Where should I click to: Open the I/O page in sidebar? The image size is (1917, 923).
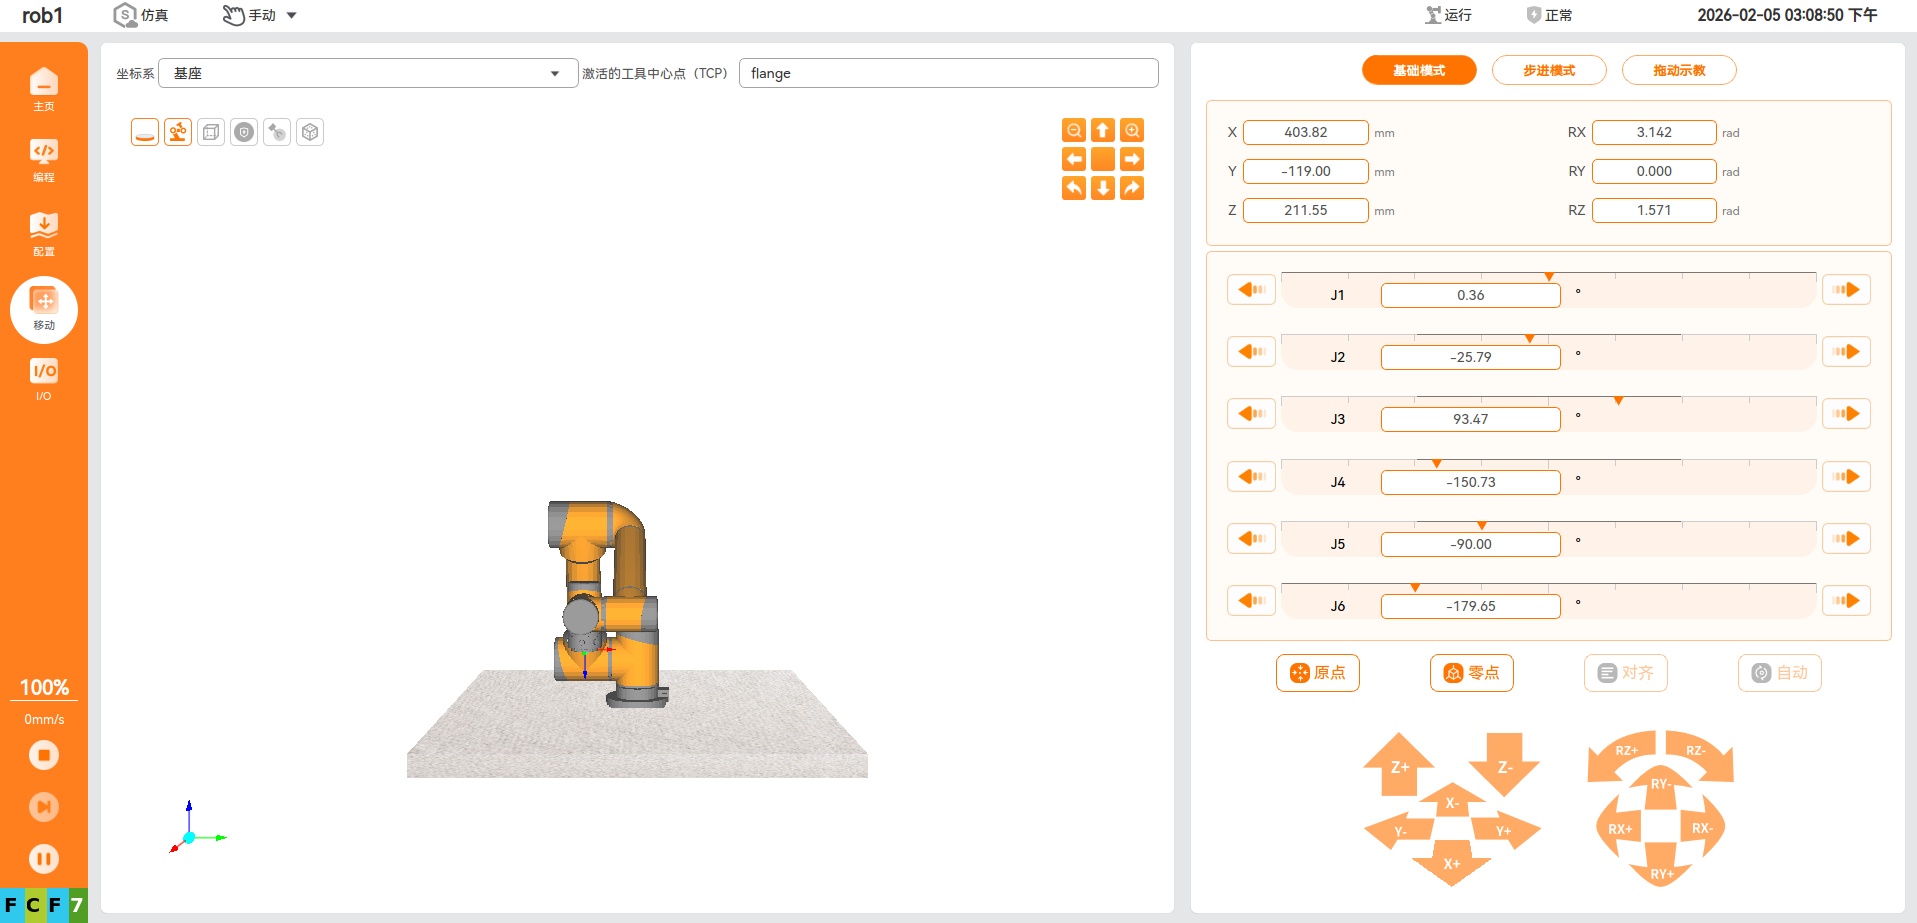(x=44, y=379)
